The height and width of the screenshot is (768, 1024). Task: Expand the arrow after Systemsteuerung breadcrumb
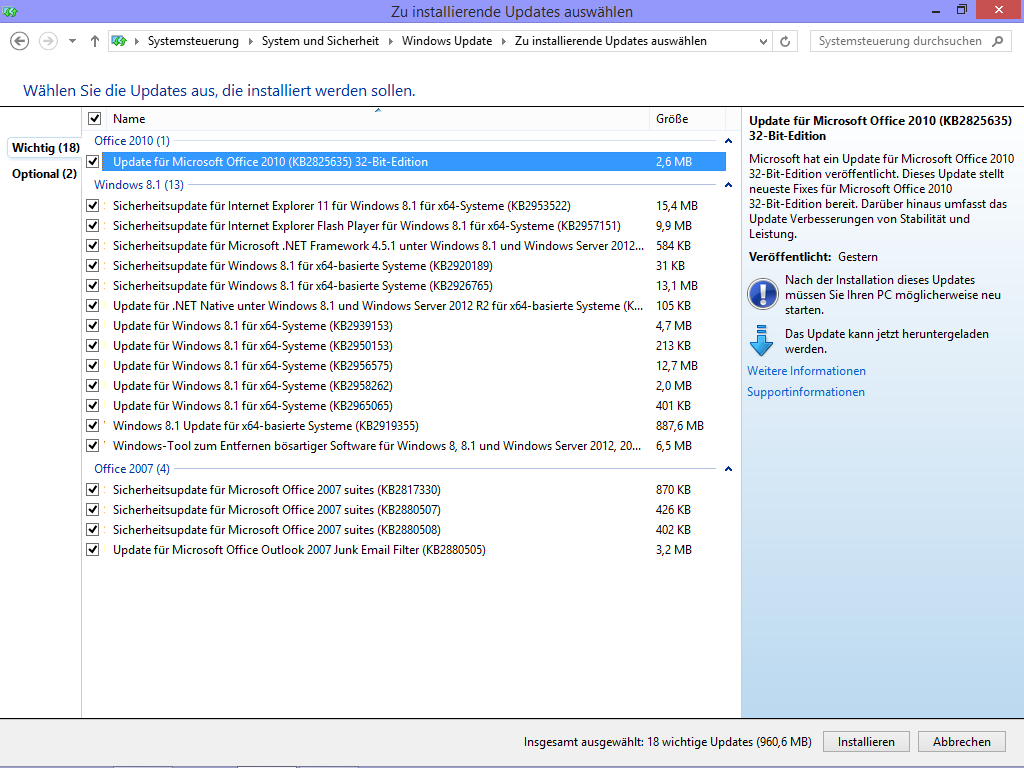(251, 41)
